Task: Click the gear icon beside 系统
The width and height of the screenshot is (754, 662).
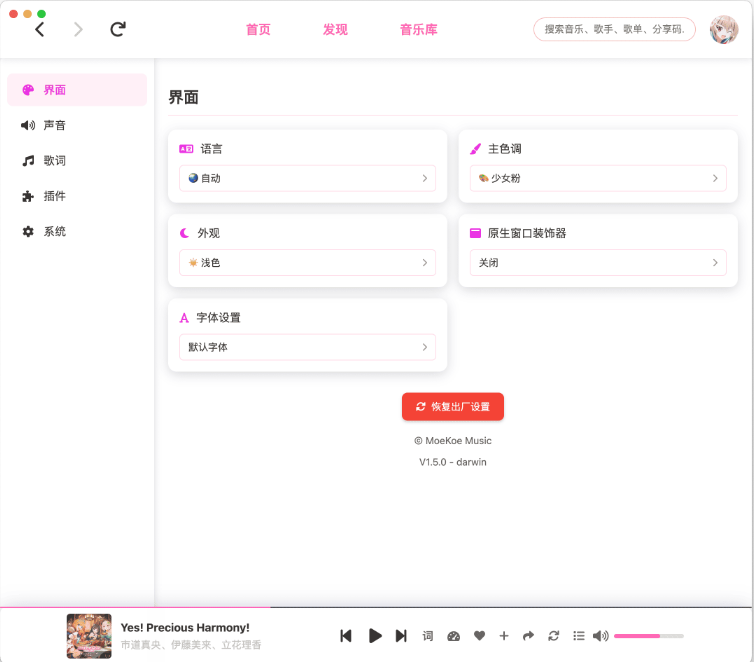Action: [x=28, y=231]
